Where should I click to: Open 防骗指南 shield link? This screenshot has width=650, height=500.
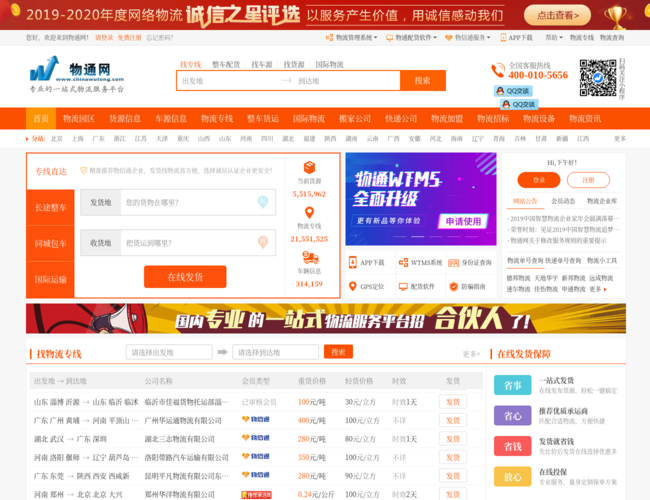point(468,286)
